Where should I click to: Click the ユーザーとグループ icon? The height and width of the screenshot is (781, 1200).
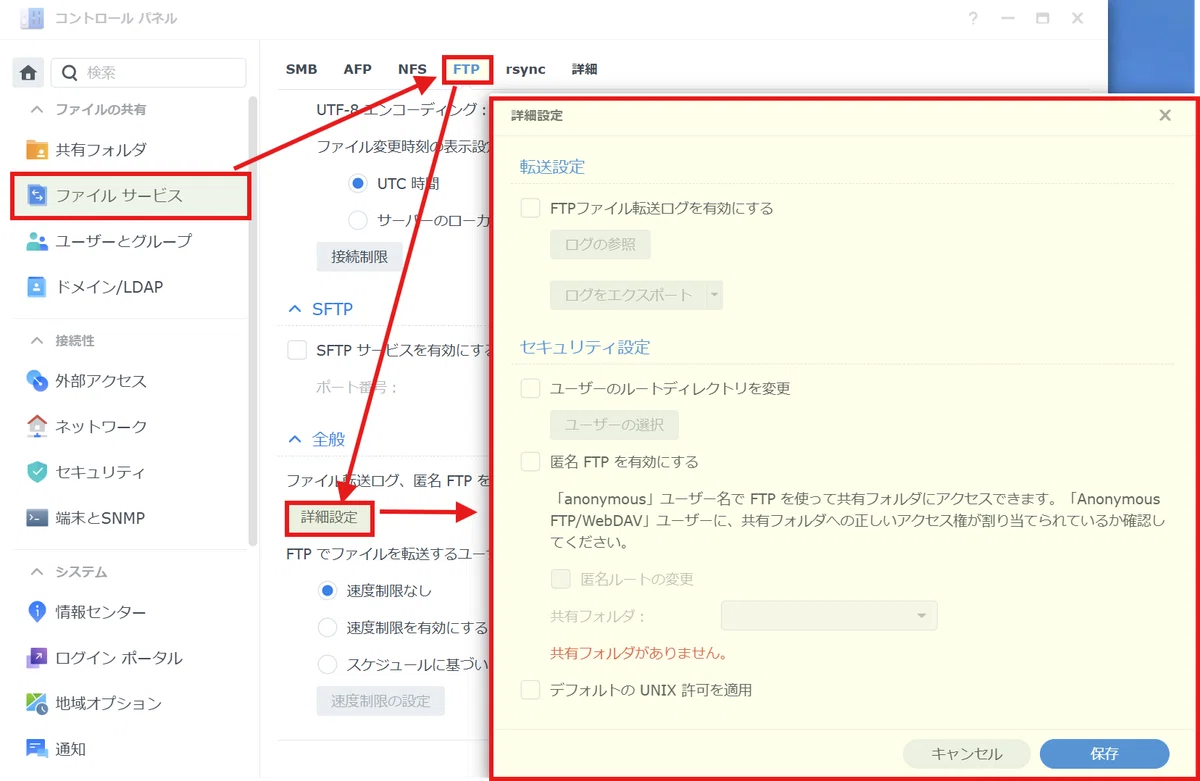37,241
